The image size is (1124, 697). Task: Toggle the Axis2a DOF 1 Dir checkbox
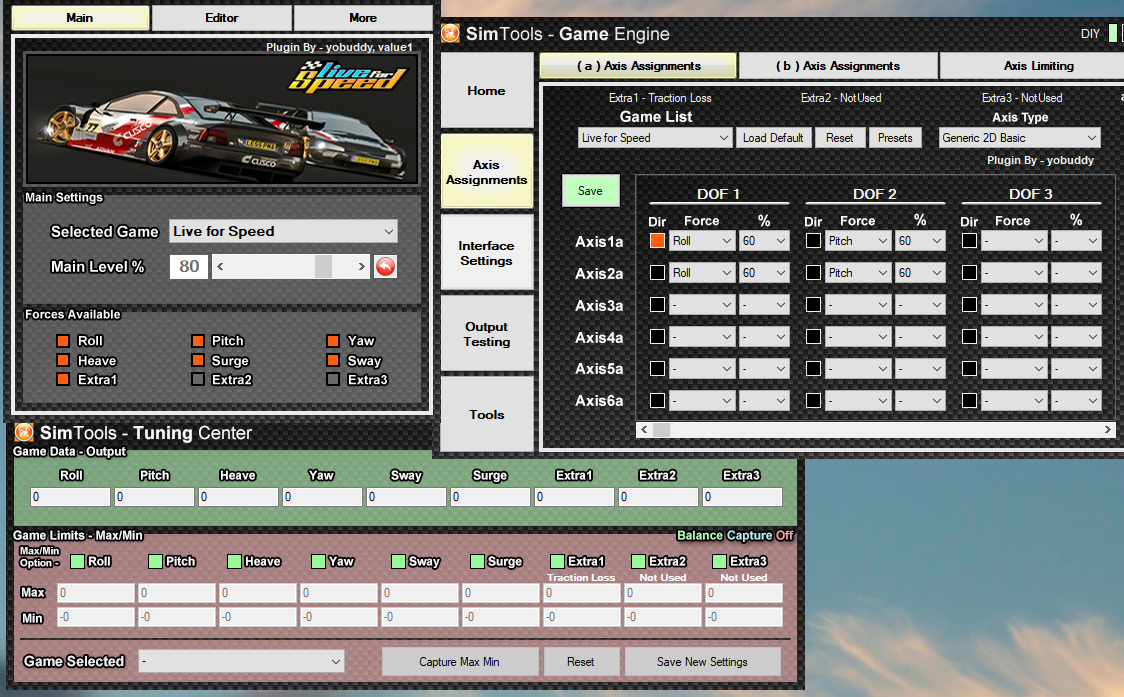tap(657, 272)
